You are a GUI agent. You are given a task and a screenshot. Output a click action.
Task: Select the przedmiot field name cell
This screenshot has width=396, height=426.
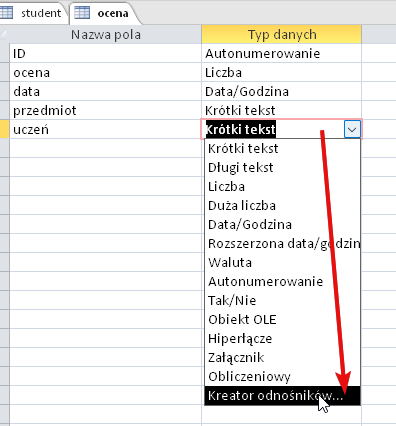[x=105, y=110]
